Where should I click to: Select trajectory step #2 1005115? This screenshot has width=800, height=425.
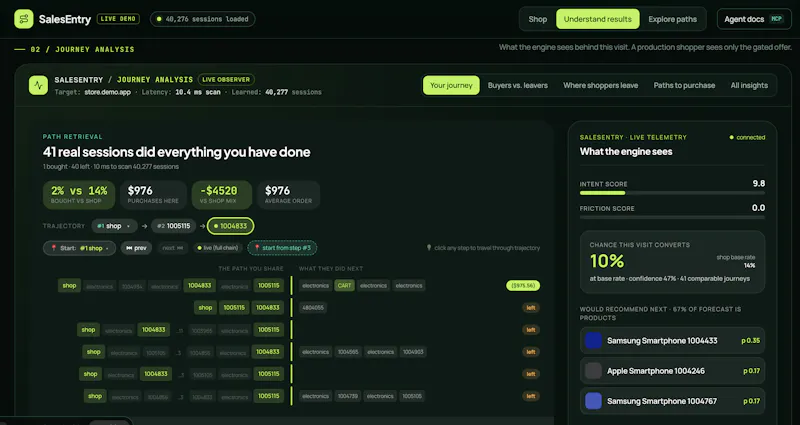click(x=173, y=226)
